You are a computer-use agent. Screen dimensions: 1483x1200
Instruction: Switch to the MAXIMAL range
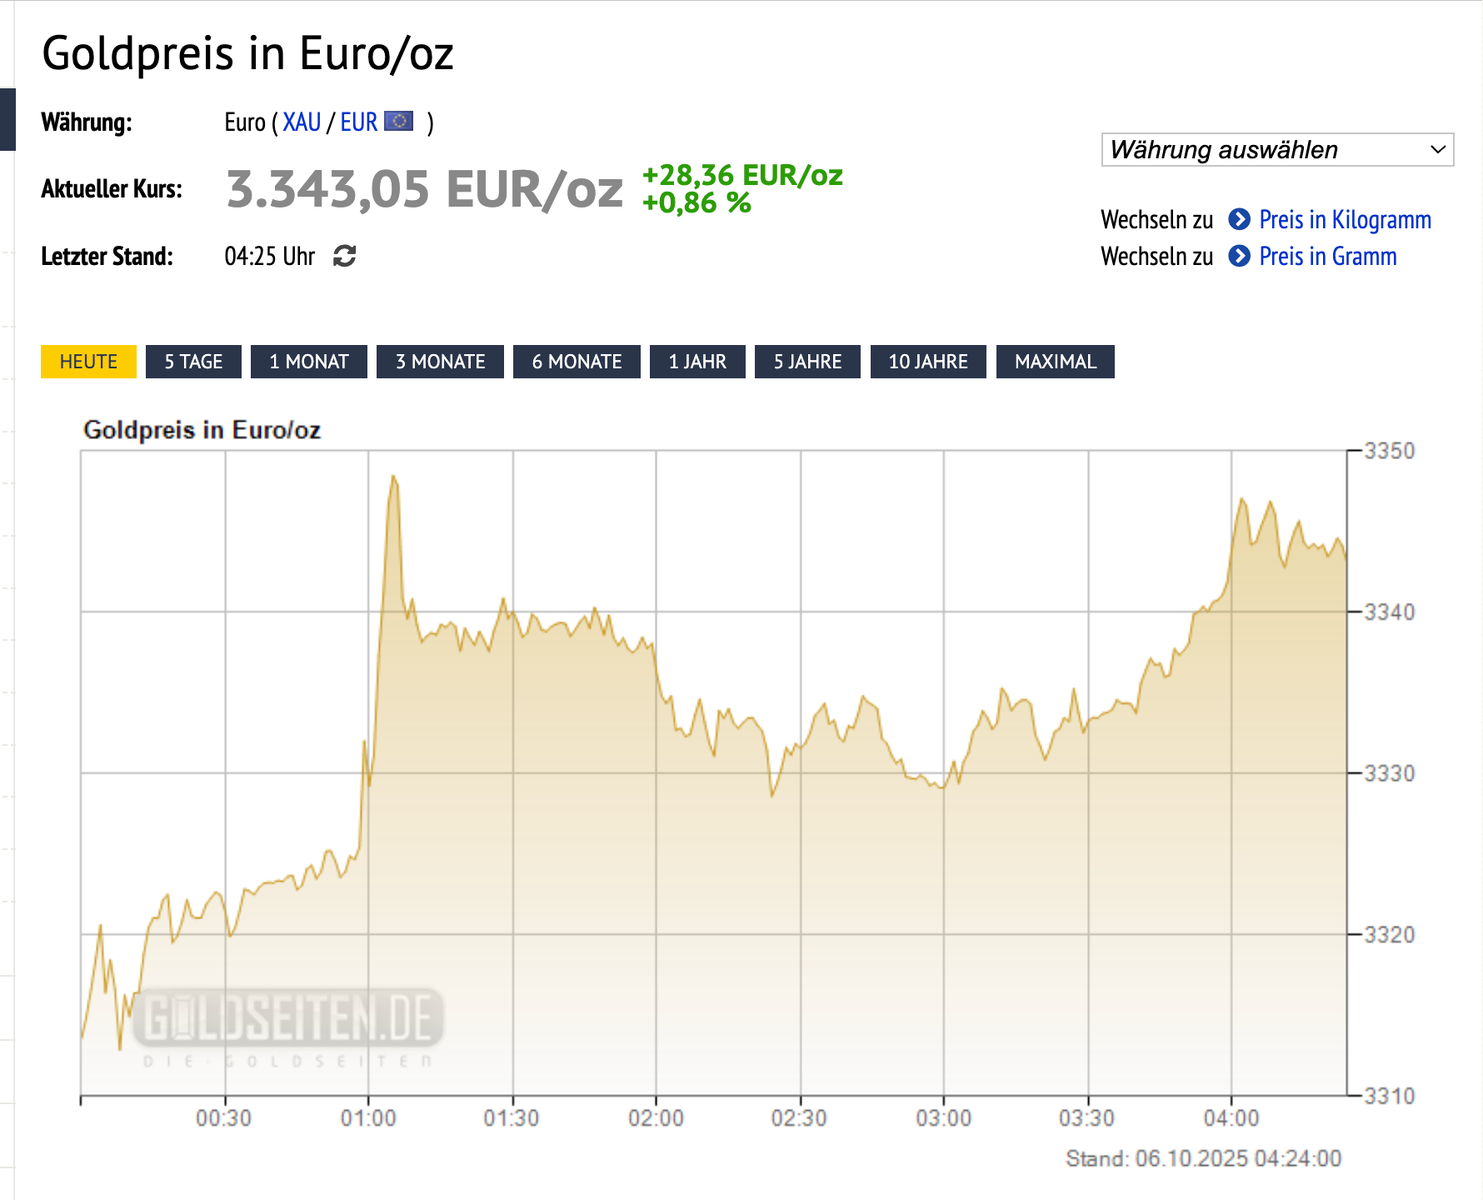[1055, 362]
